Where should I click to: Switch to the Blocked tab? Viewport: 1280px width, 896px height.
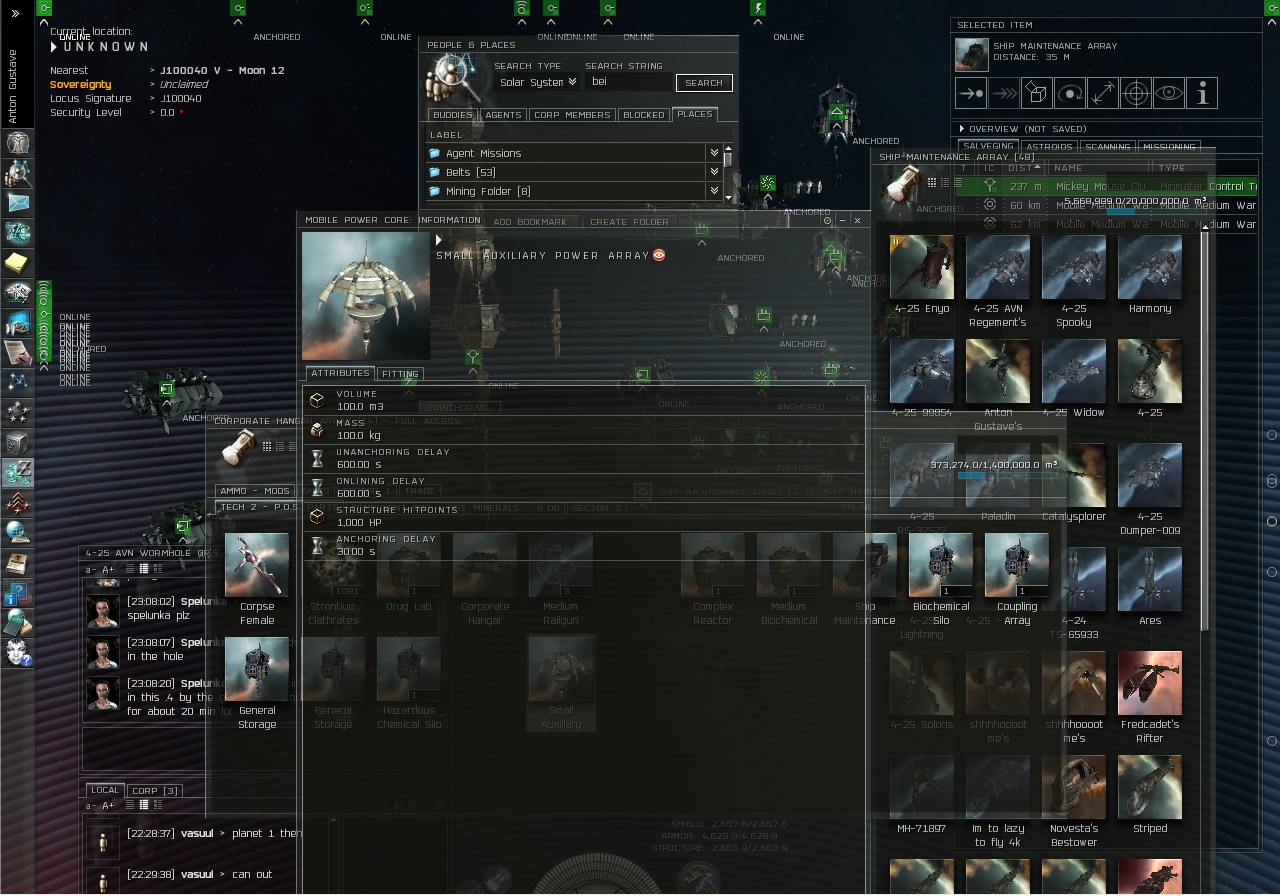644,115
